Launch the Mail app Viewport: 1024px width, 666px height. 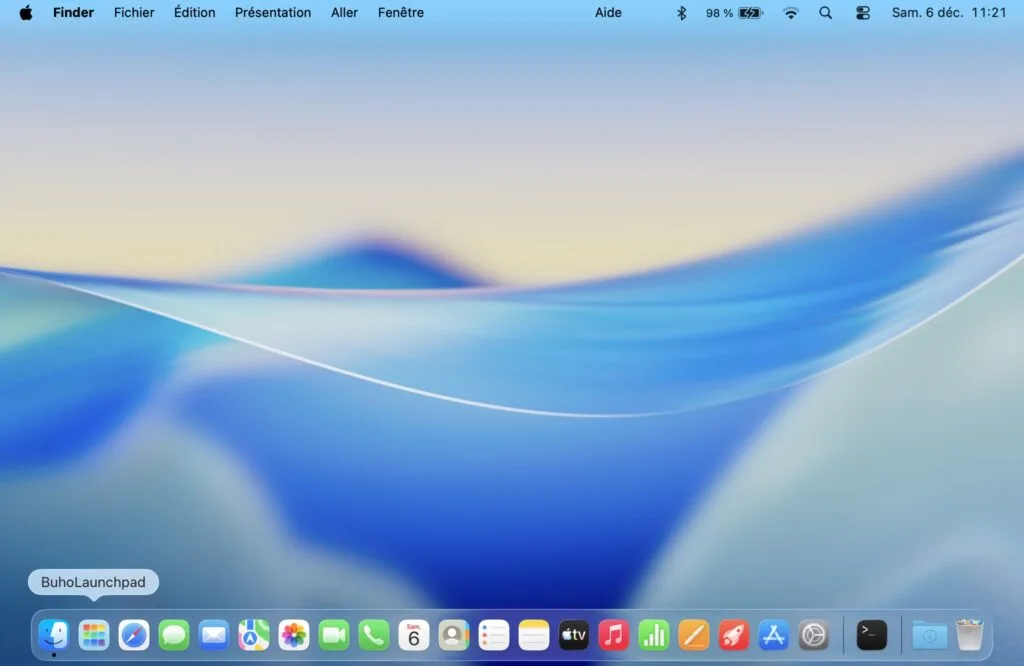(x=213, y=634)
